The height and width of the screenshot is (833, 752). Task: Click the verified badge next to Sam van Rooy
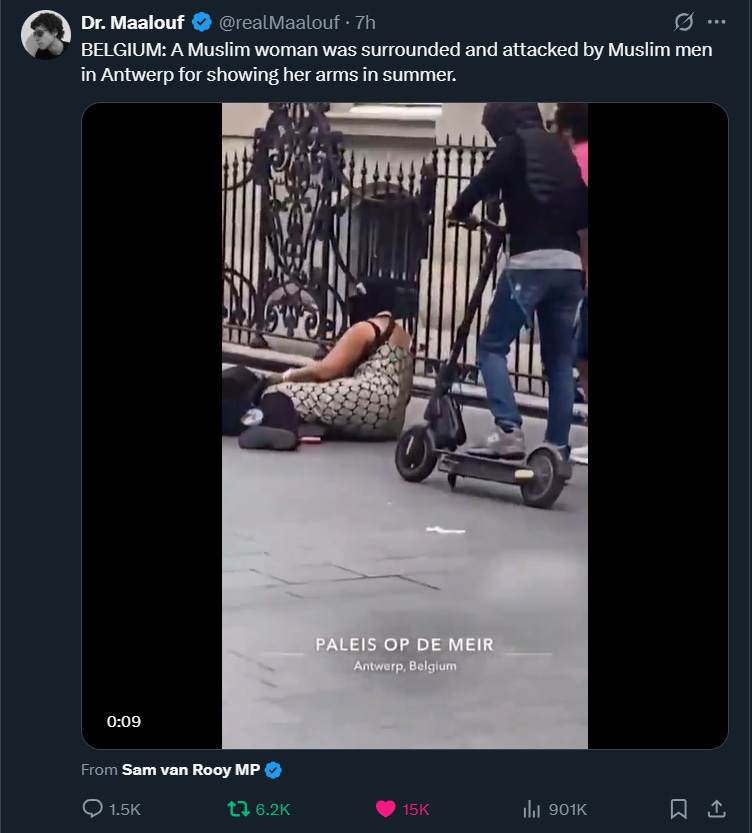click(273, 770)
